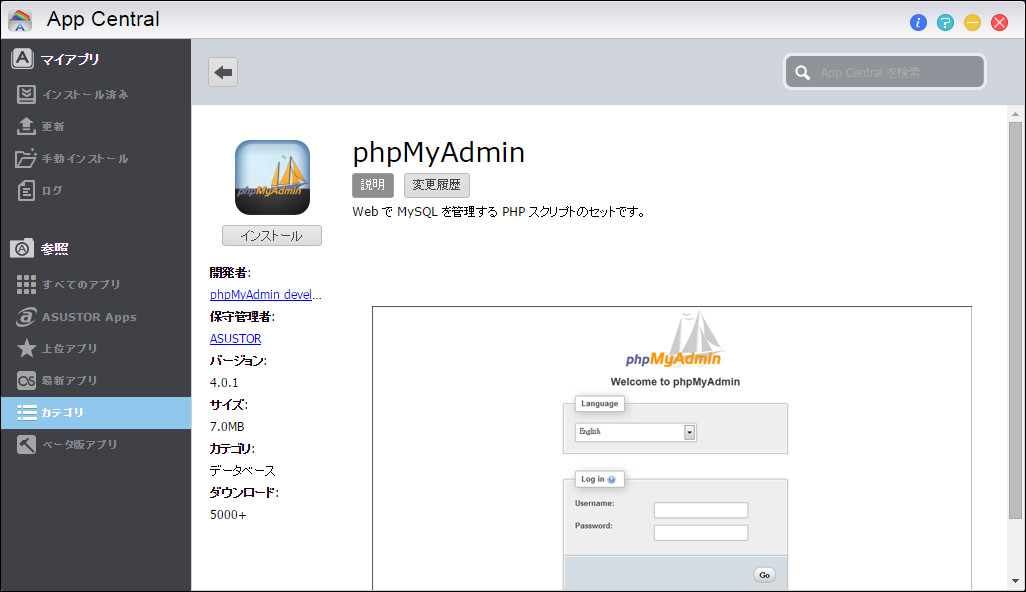Open the マイアプリ section in the sidebar
This screenshot has width=1026, height=592.
coord(60,58)
